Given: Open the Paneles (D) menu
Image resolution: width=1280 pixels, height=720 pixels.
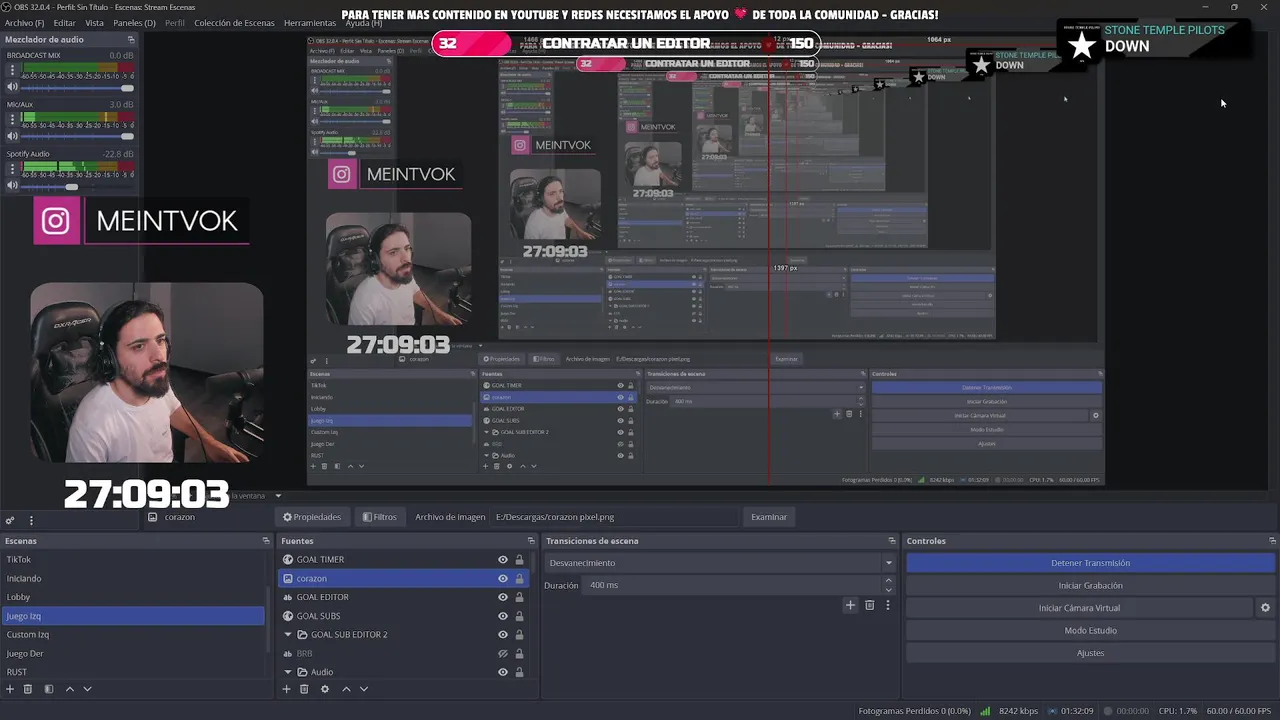Looking at the screenshot, I should [x=134, y=23].
